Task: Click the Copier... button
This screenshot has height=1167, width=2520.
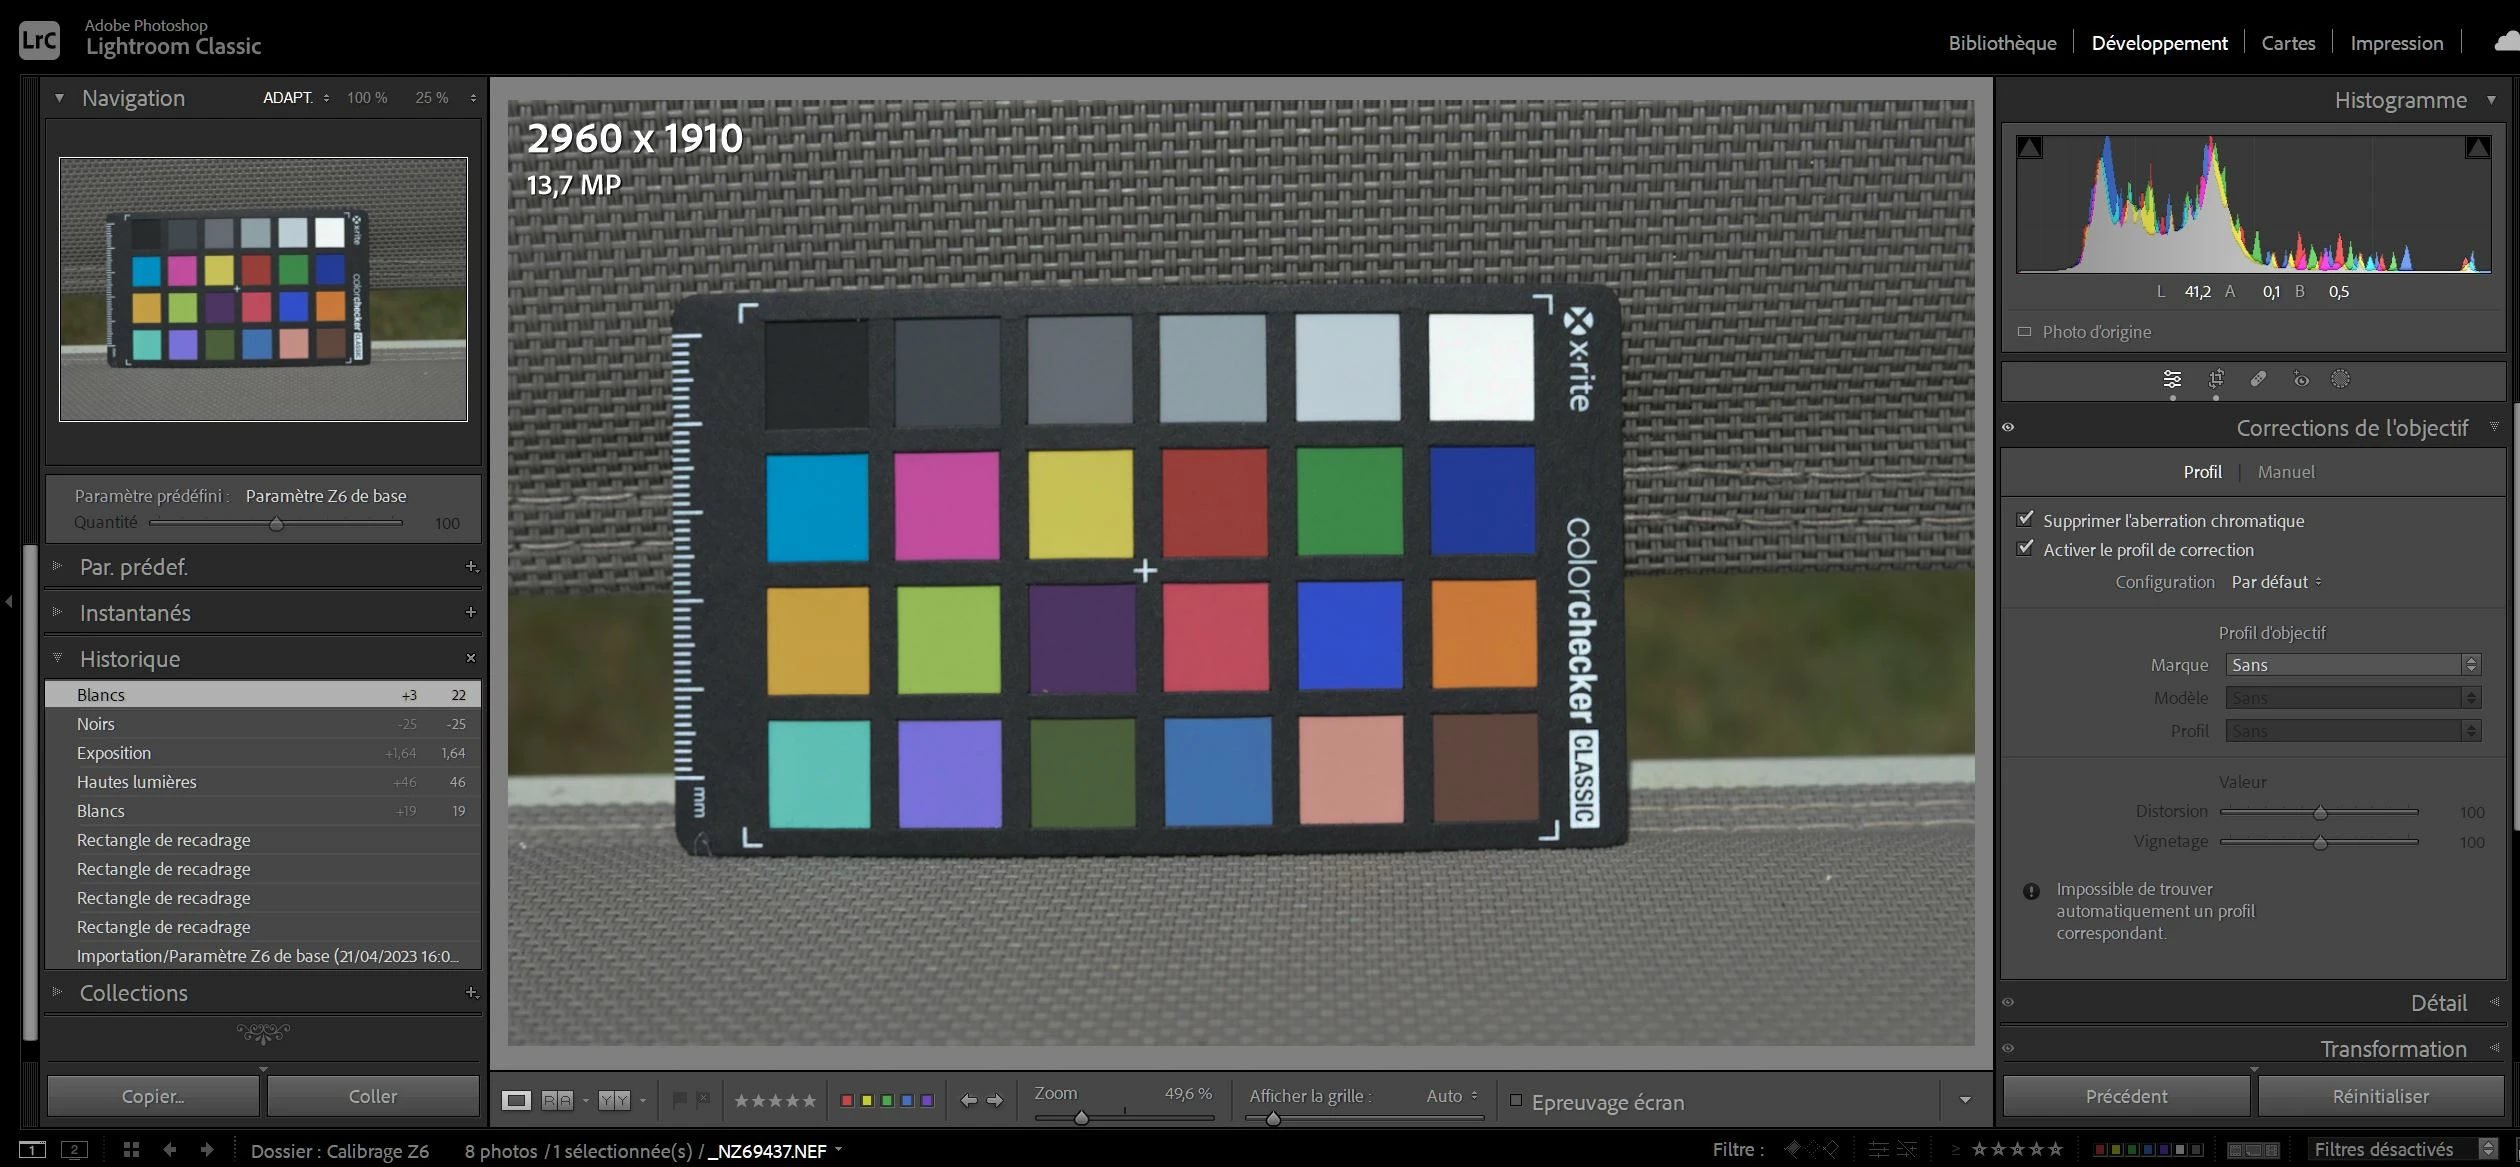Action: (x=153, y=1096)
